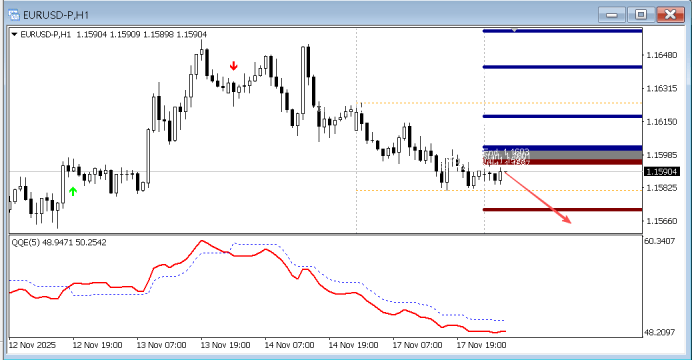The height and width of the screenshot is (360, 692).
Task: Click the 13 Nov 19:00 time label
Action: click(226, 345)
